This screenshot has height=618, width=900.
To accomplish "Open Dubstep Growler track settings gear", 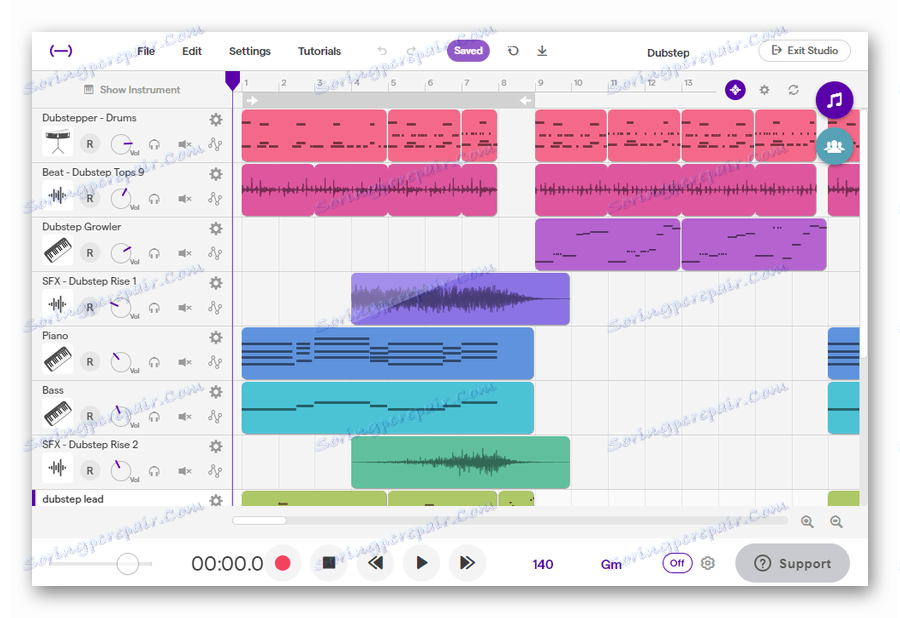I will 216,228.
